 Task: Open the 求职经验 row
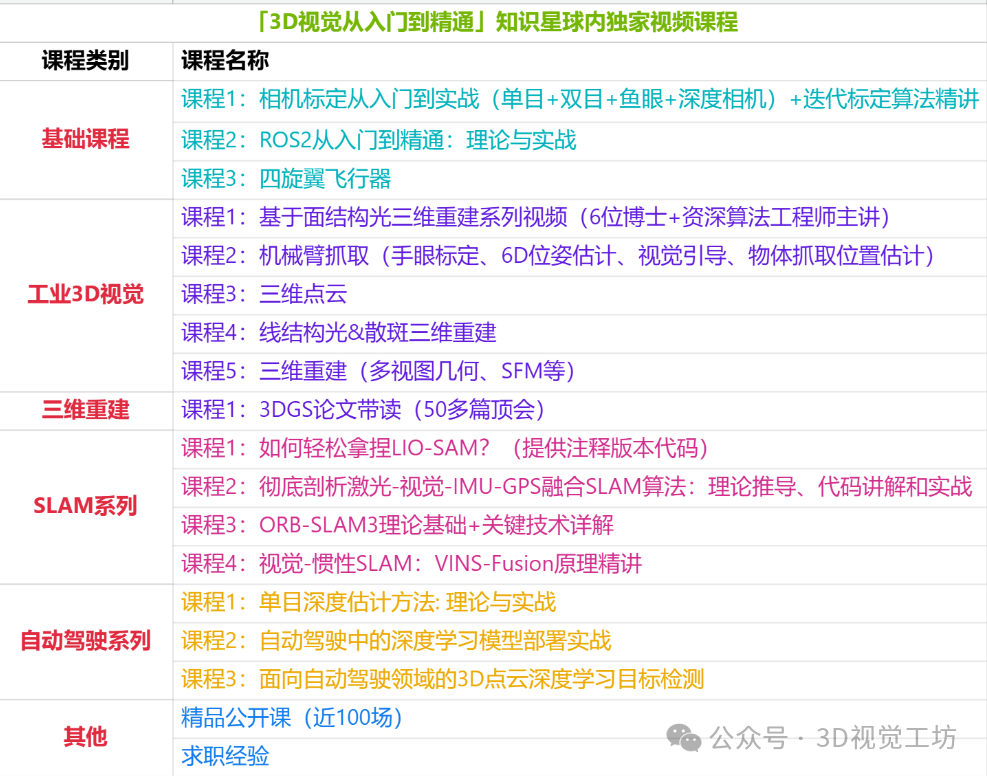580,757
